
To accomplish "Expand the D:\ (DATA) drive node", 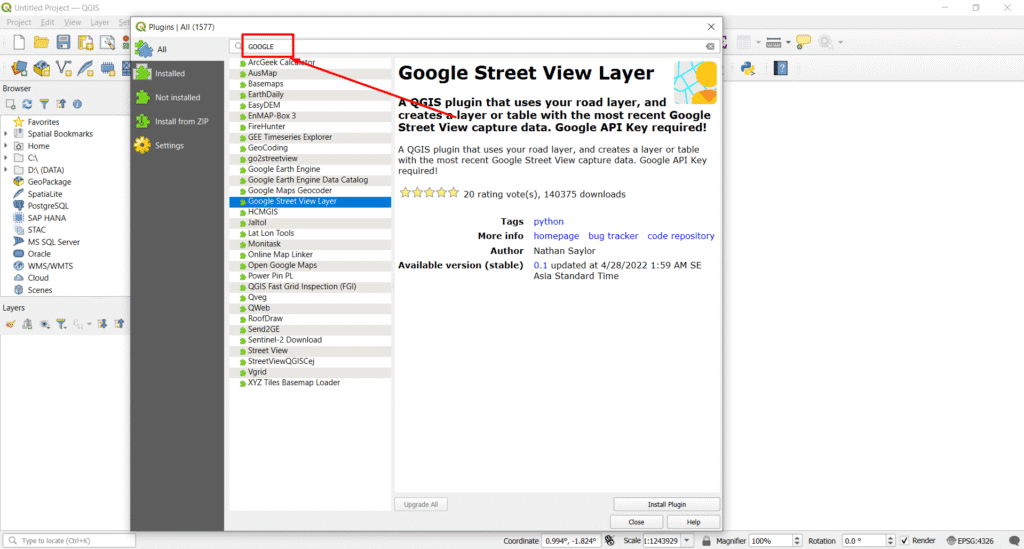I will coord(6,170).
